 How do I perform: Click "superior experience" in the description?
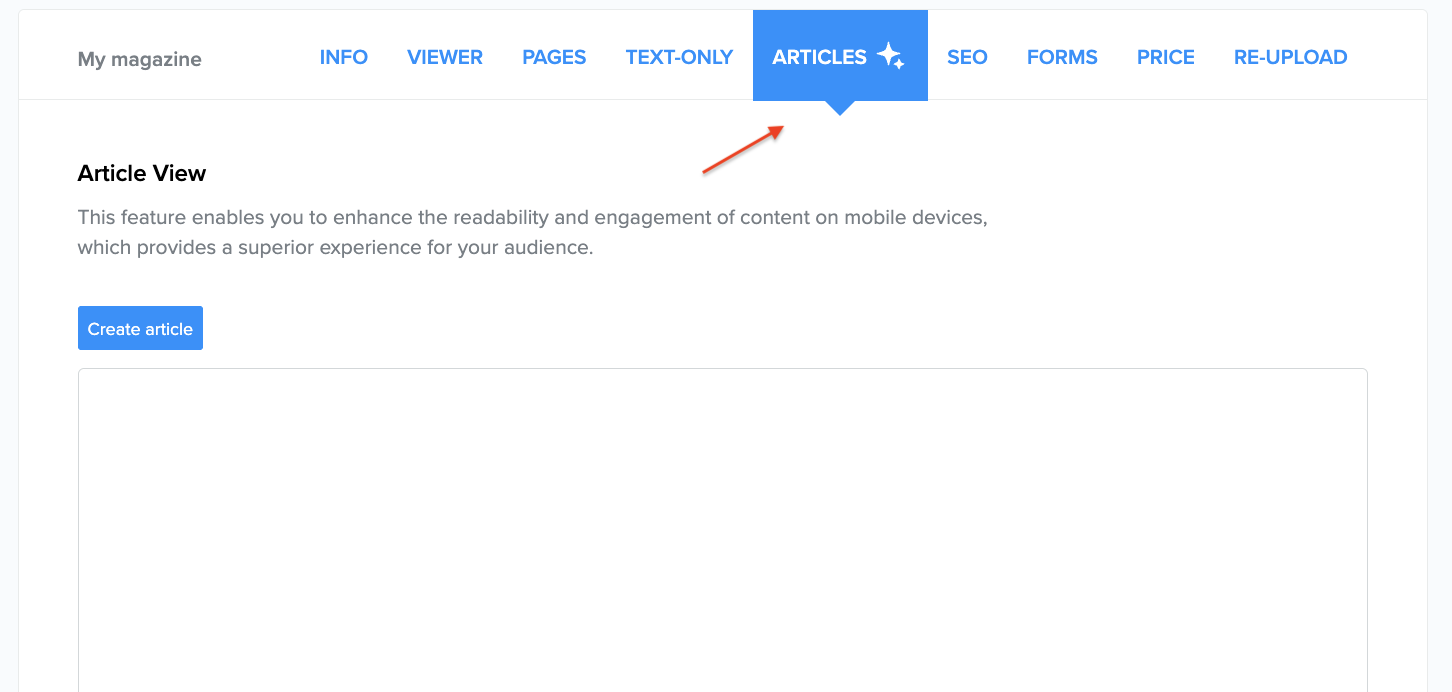(329, 247)
